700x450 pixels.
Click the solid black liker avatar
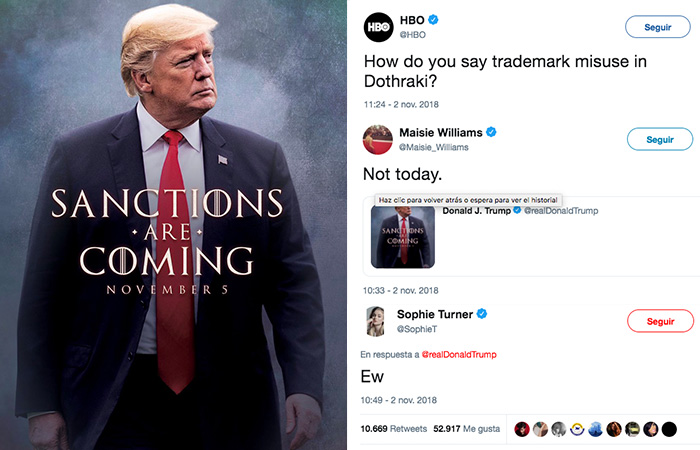[669, 429]
